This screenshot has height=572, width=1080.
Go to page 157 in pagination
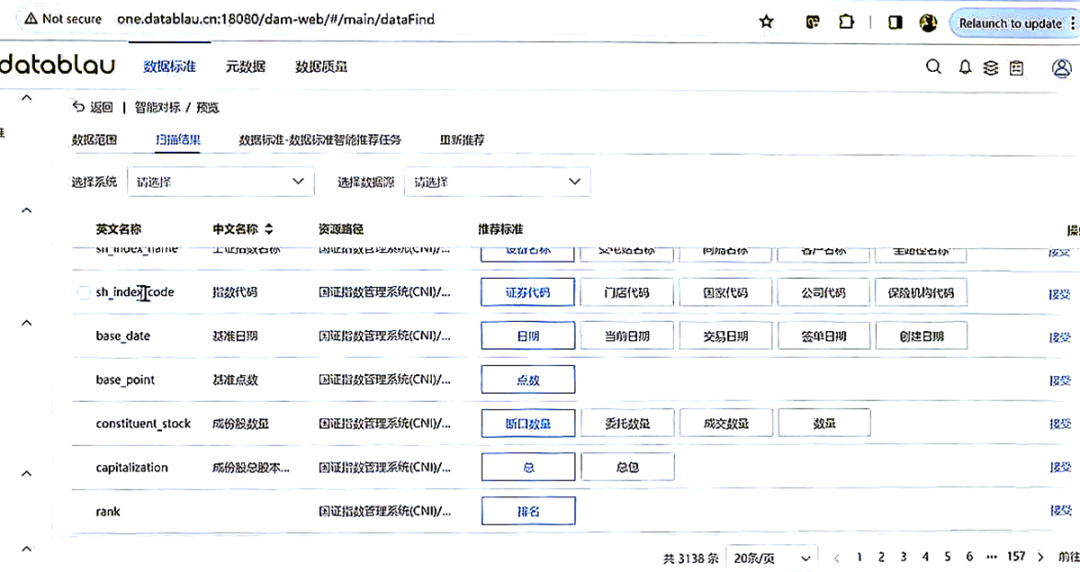pos(1016,557)
